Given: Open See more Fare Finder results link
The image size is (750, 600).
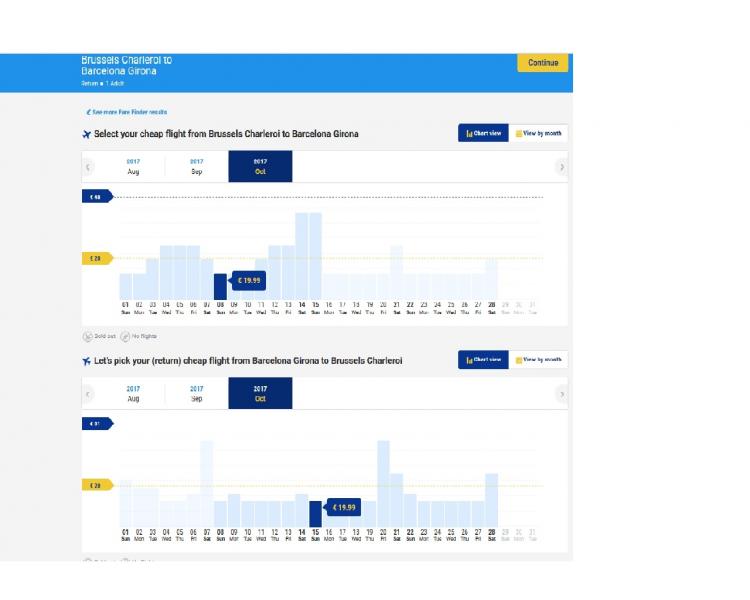Looking at the screenshot, I should tap(127, 112).
